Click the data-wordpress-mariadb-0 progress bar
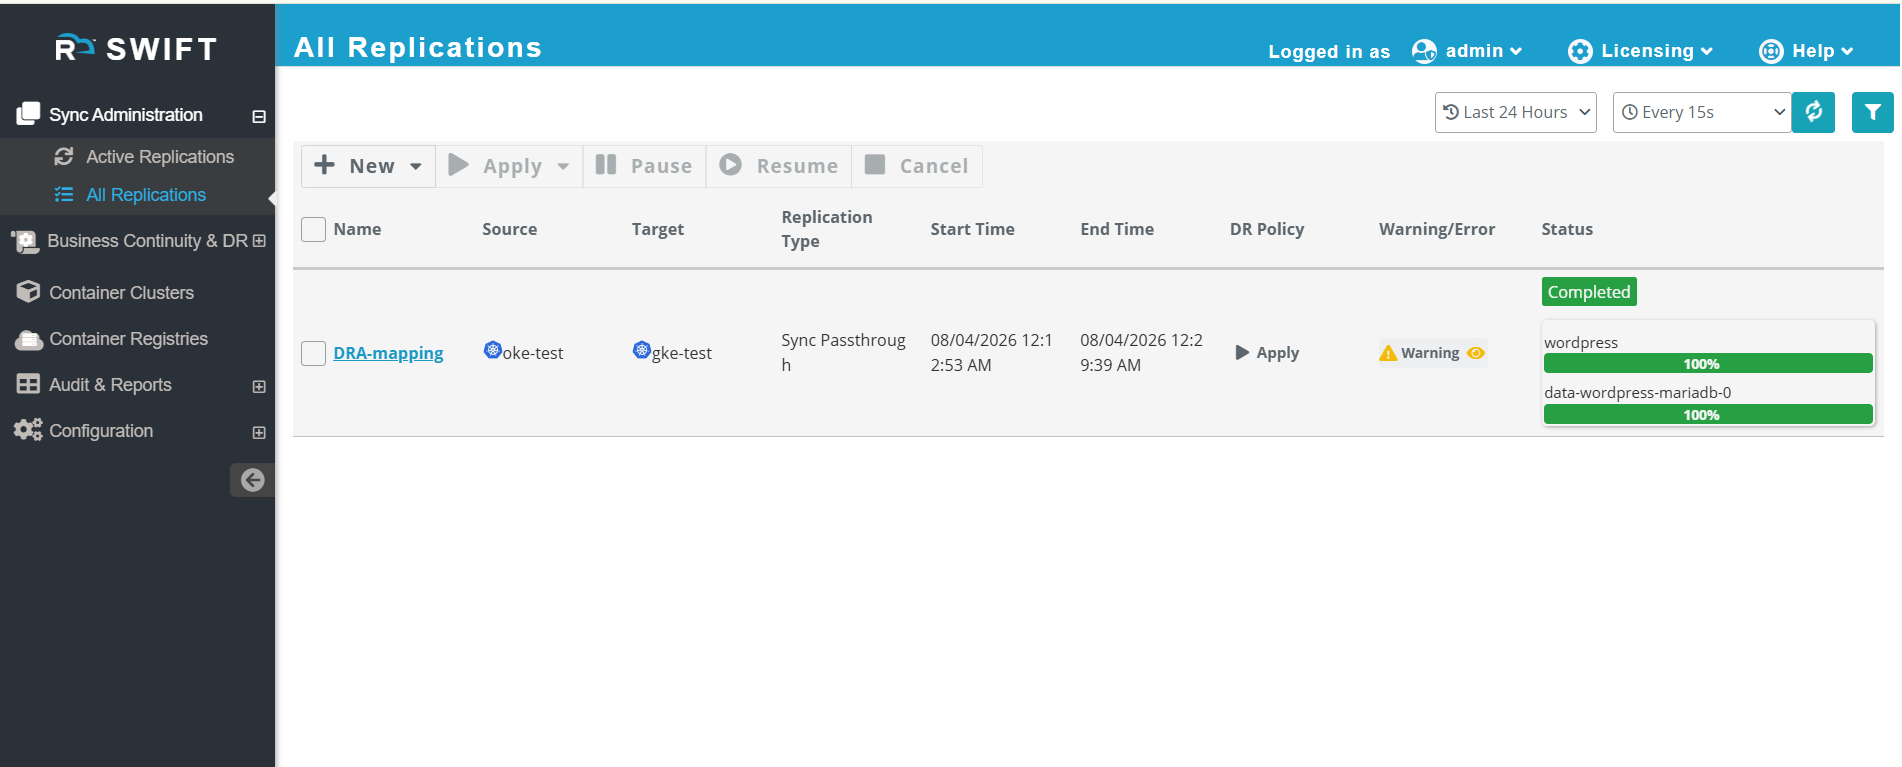This screenshot has height=767, width=1902. (1708, 415)
